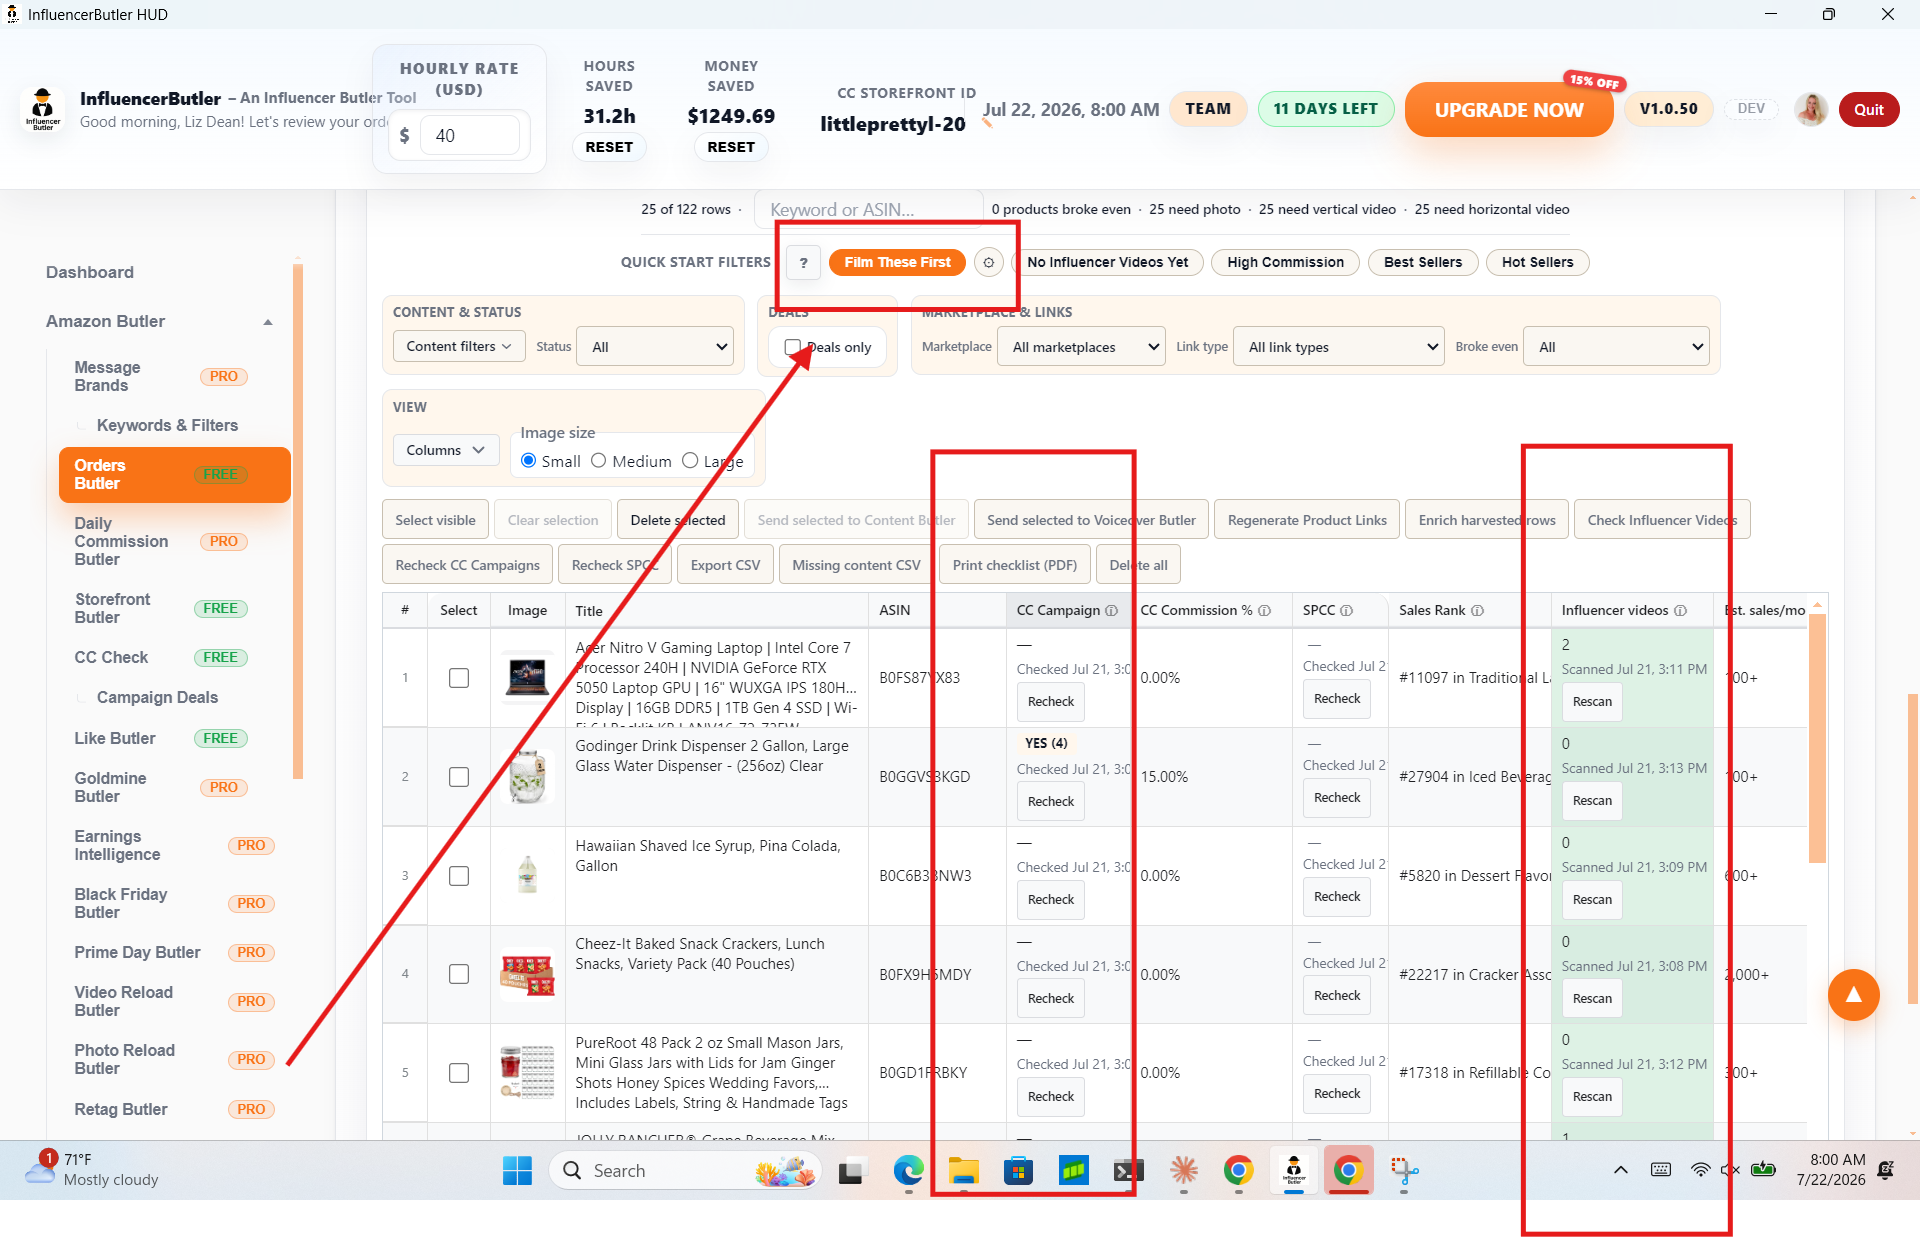Click the hourly rate input field
Screen dimensions: 1920x1238
[470, 135]
